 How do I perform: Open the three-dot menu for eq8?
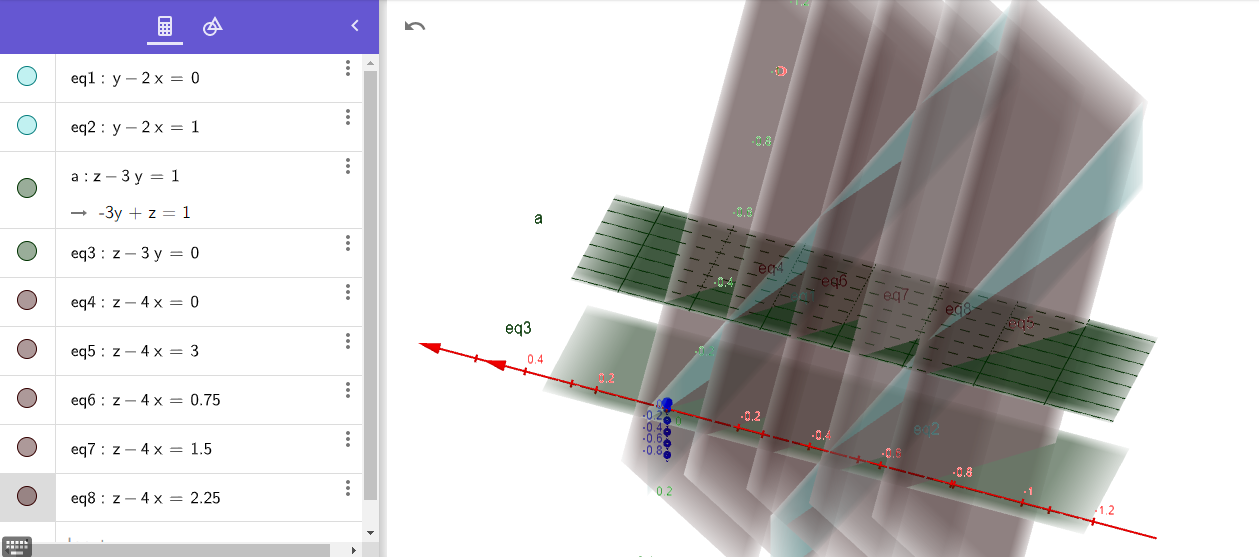click(x=347, y=488)
